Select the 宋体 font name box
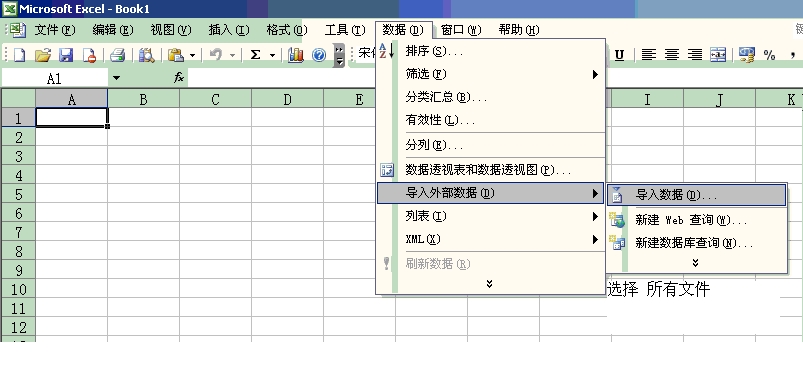This screenshot has width=803, height=384. (x=366, y=53)
